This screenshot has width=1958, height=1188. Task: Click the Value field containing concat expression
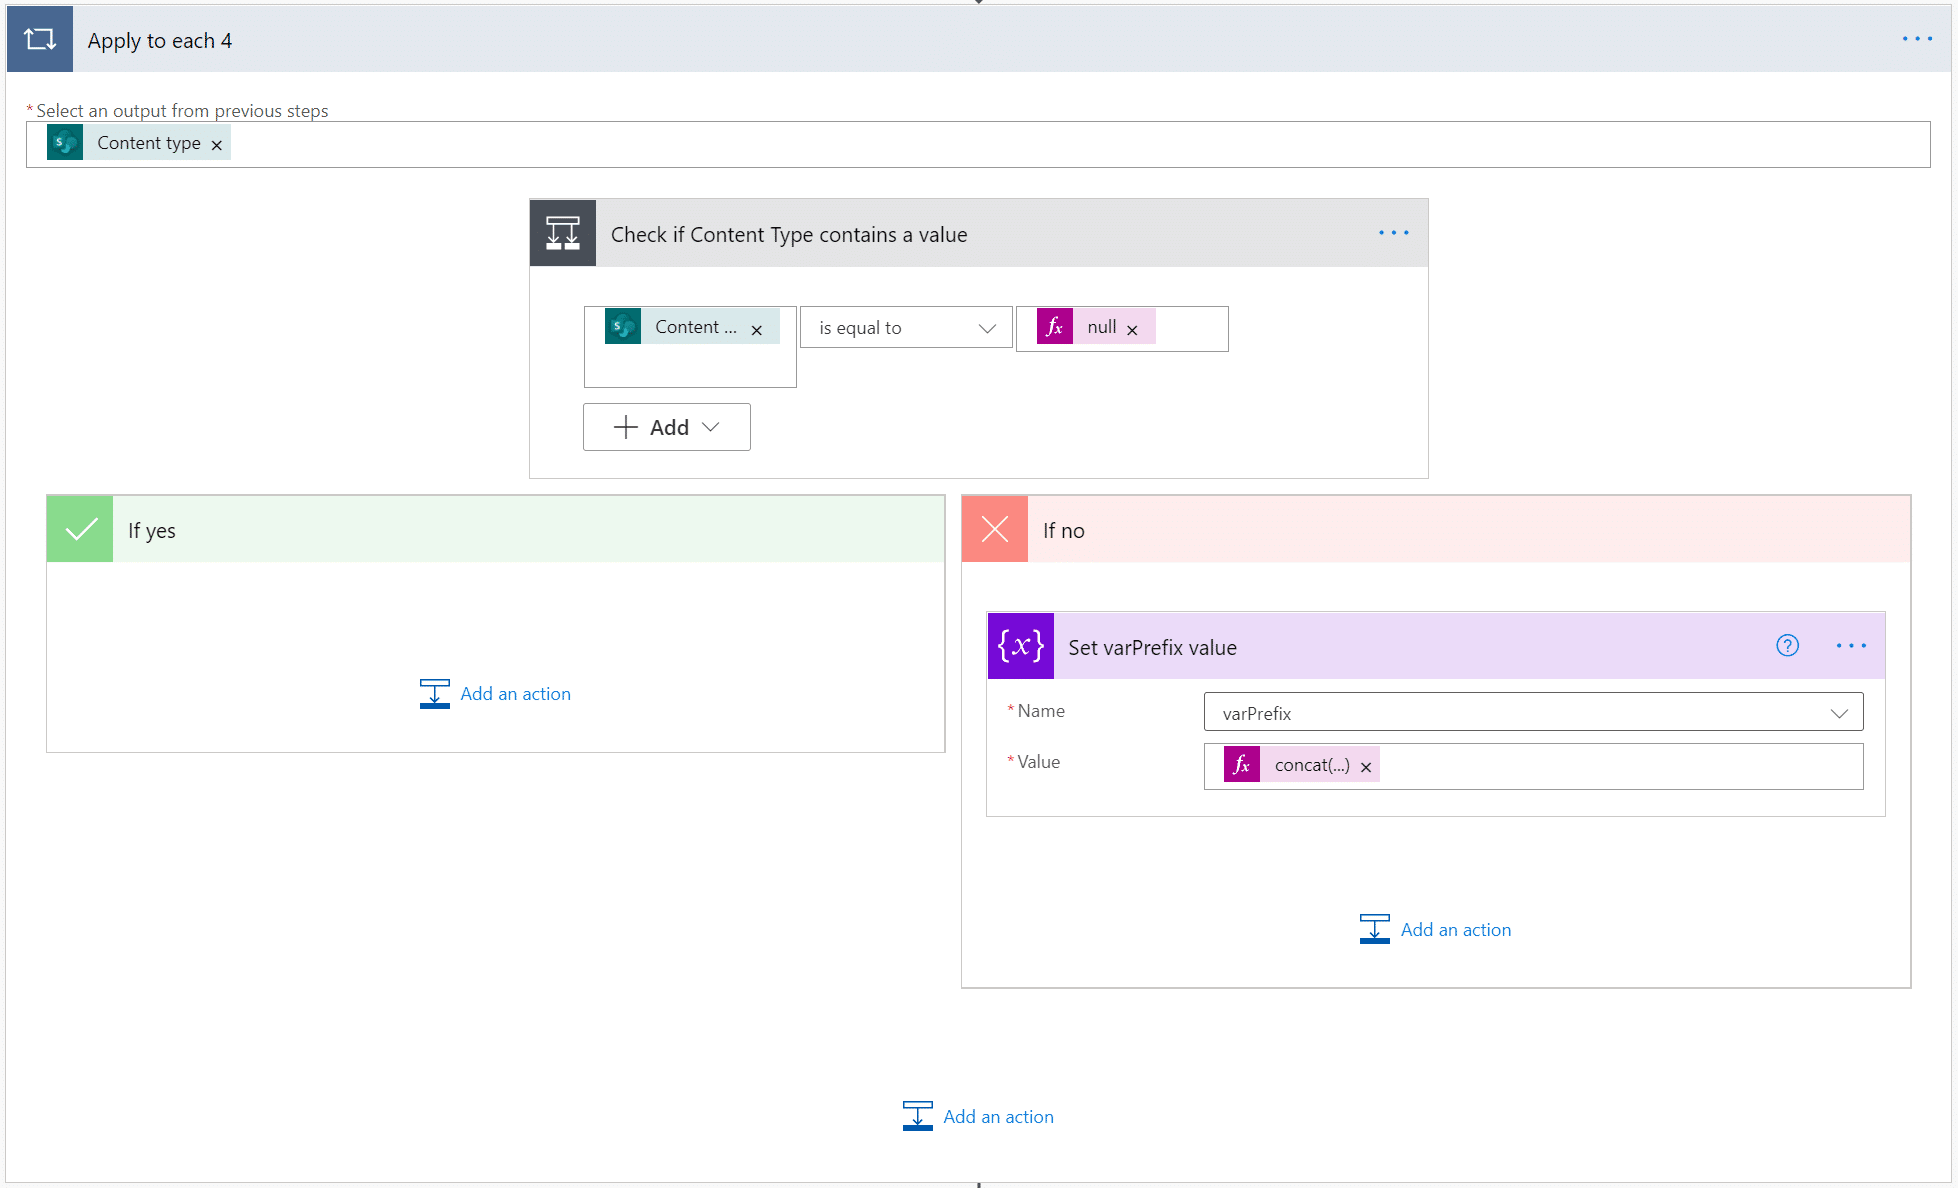(x=1620, y=766)
